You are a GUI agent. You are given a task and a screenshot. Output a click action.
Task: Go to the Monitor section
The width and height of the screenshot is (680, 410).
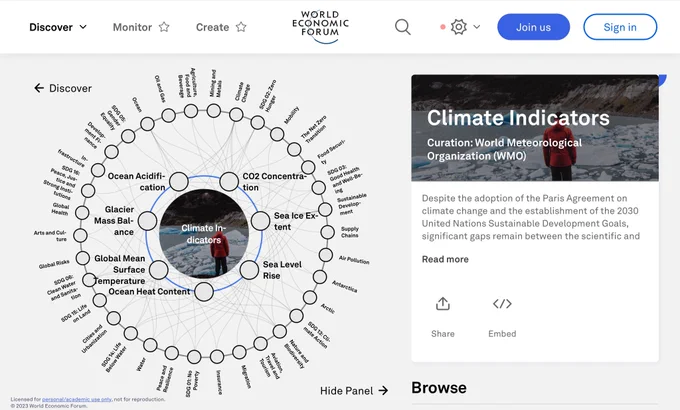click(x=141, y=27)
